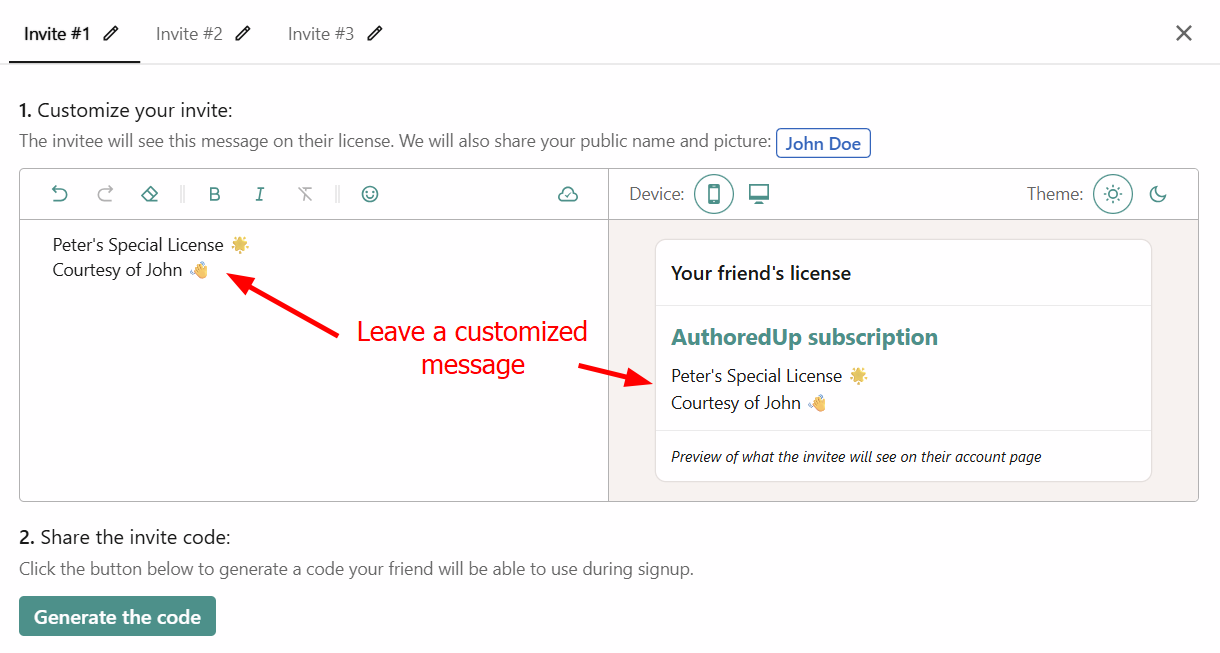Image resolution: width=1220 pixels, height=653 pixels.
Task: Click the 'Share the invite code' heading
Action: click(125, 538)
